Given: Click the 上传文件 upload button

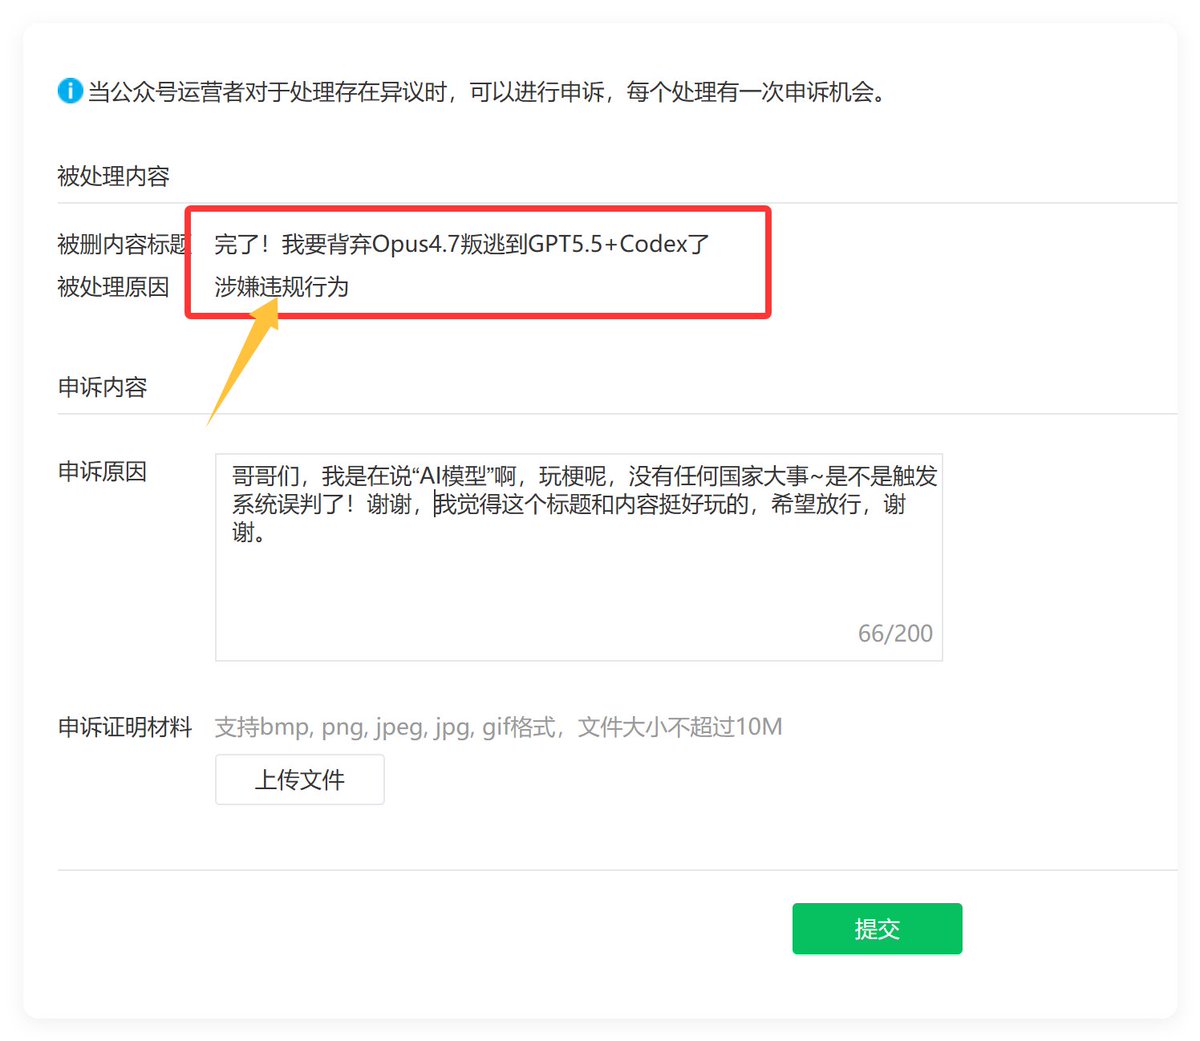Looking at the screenshot, I should (x=300, y=780).
